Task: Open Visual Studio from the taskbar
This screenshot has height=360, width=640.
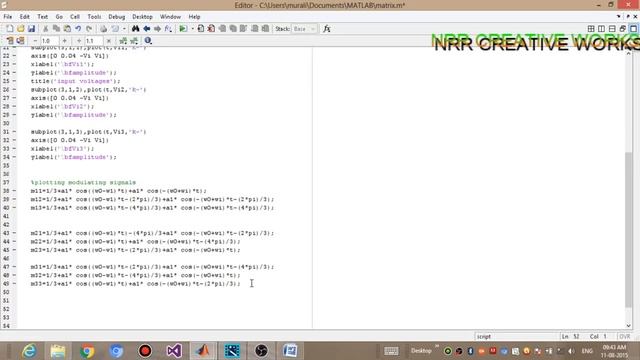Action: pyautogui.click(x=174, y=351)
